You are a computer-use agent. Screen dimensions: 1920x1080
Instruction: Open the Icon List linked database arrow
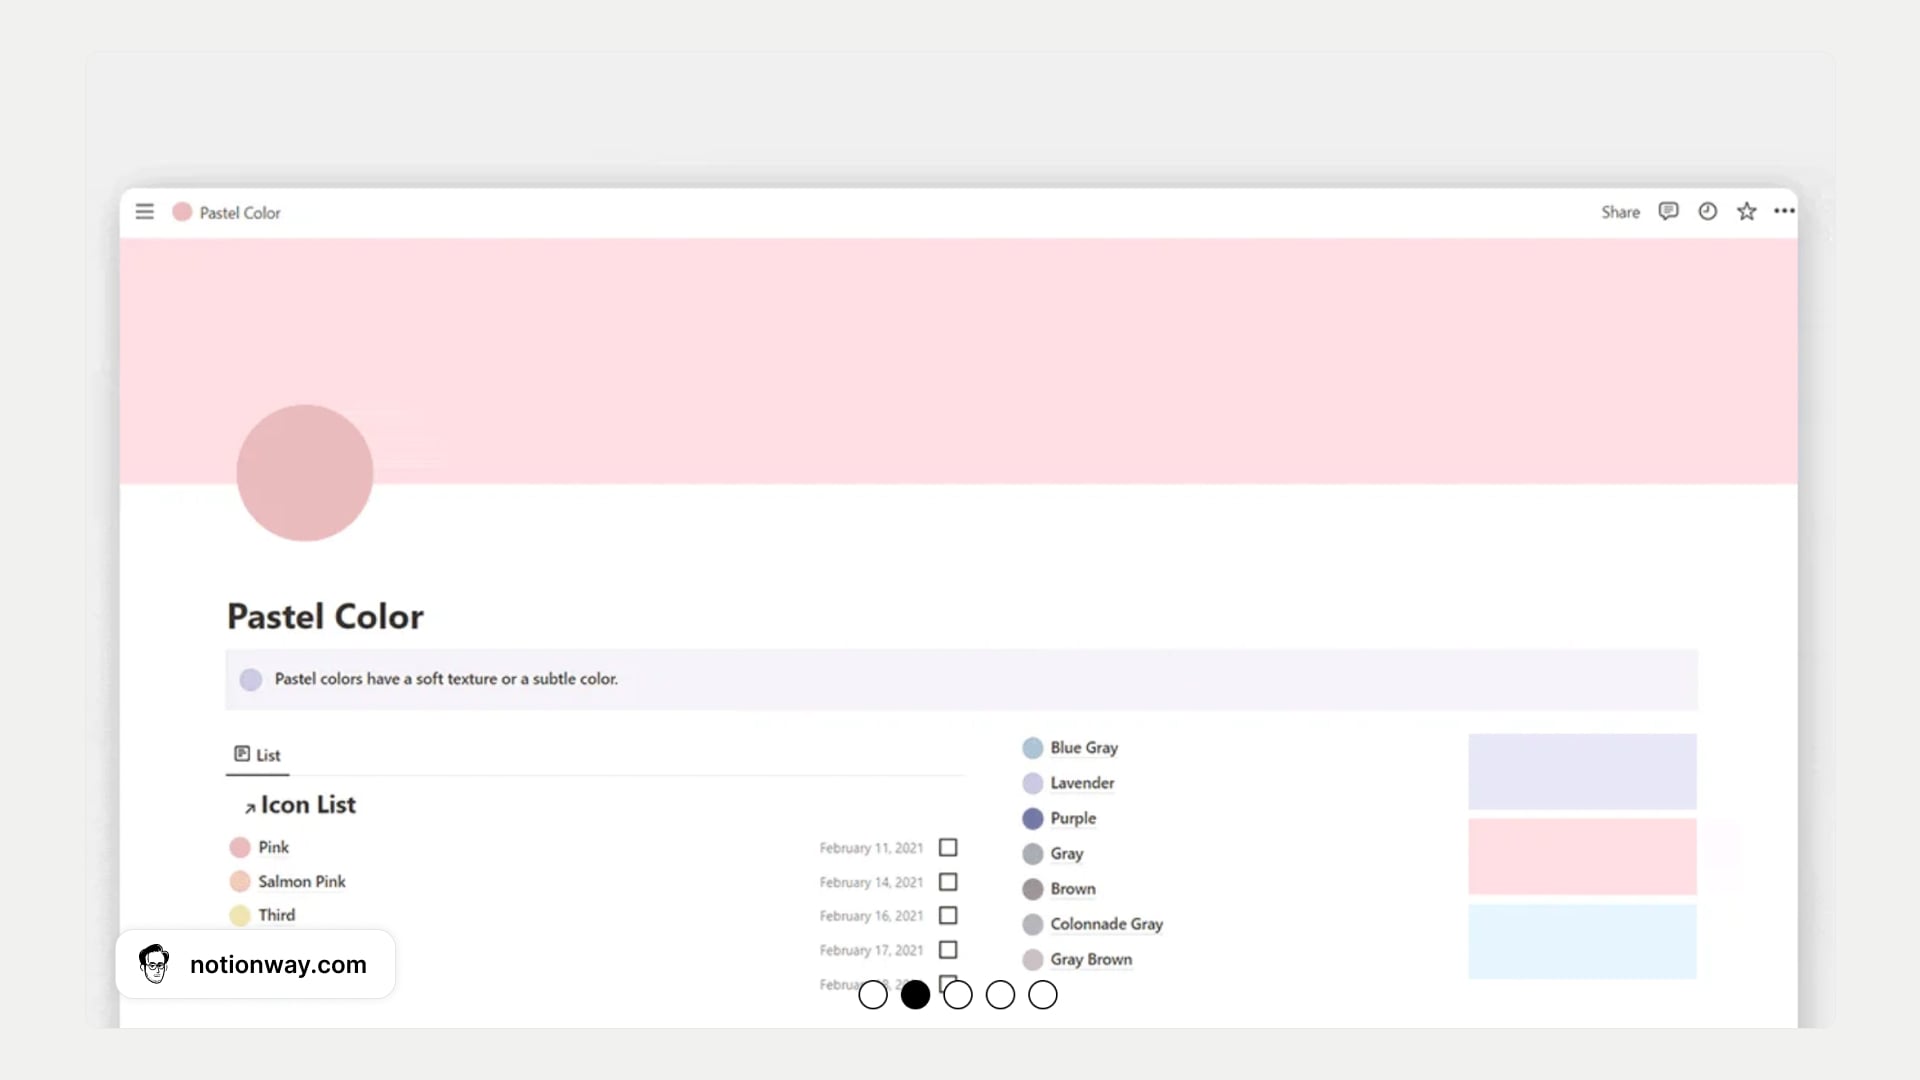point(250,807)
